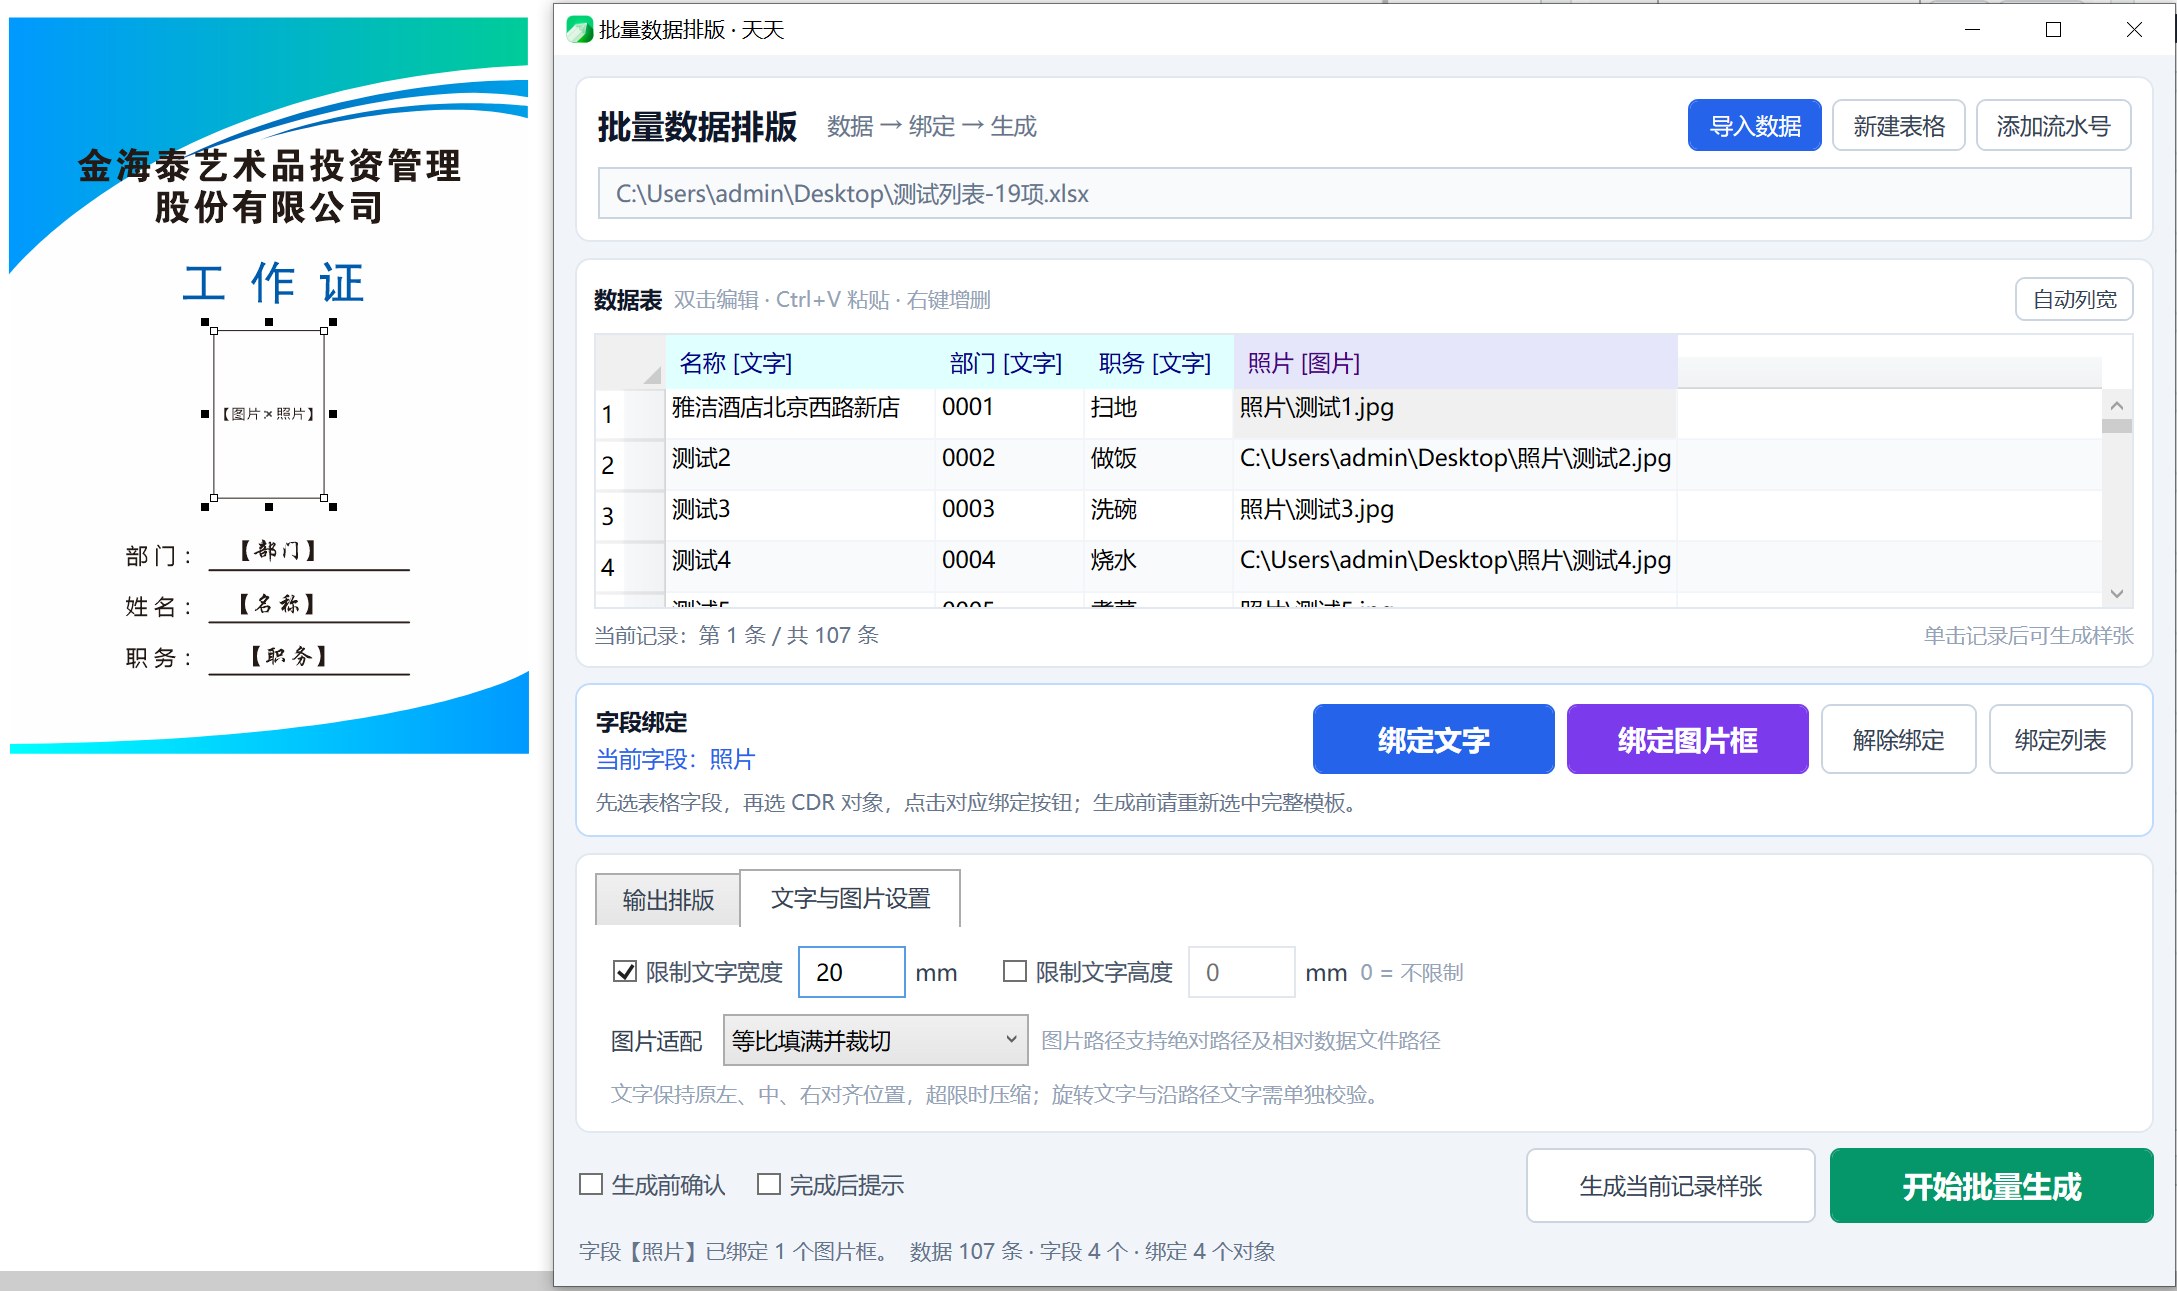Start batch generation with 开始批量生成
Image resolution: width=2177 pixels, height=1291 pixels.
[1991, 1186]
